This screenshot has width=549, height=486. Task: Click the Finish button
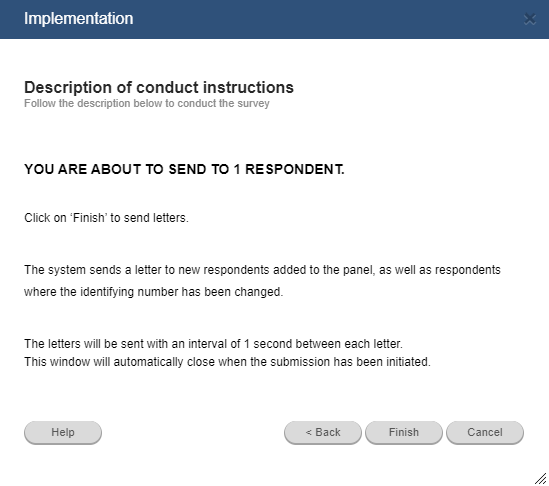(x=404, y=432)
